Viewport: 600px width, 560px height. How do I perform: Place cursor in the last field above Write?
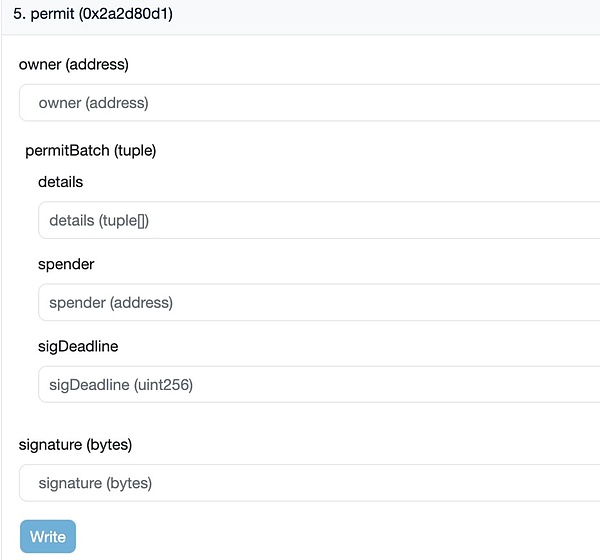tap(308, 483)
